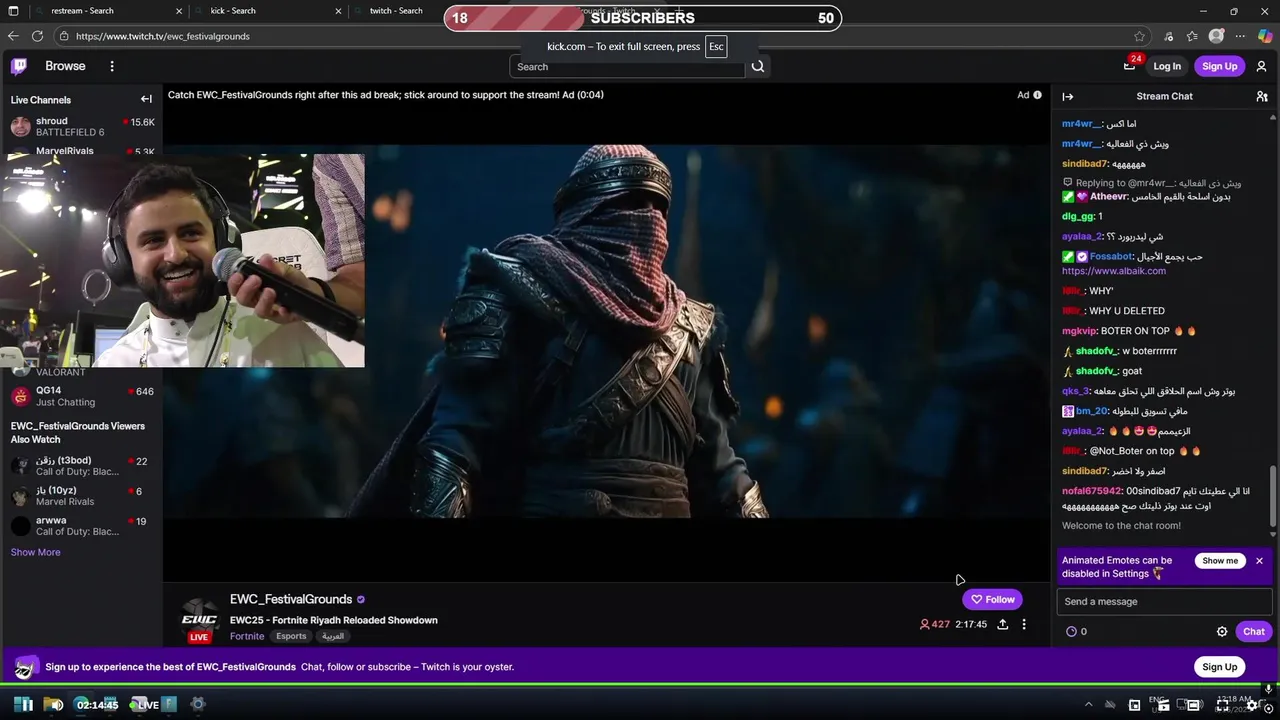Open stream more options three dots
The image size is (1280, 720).
point(1023,624)
